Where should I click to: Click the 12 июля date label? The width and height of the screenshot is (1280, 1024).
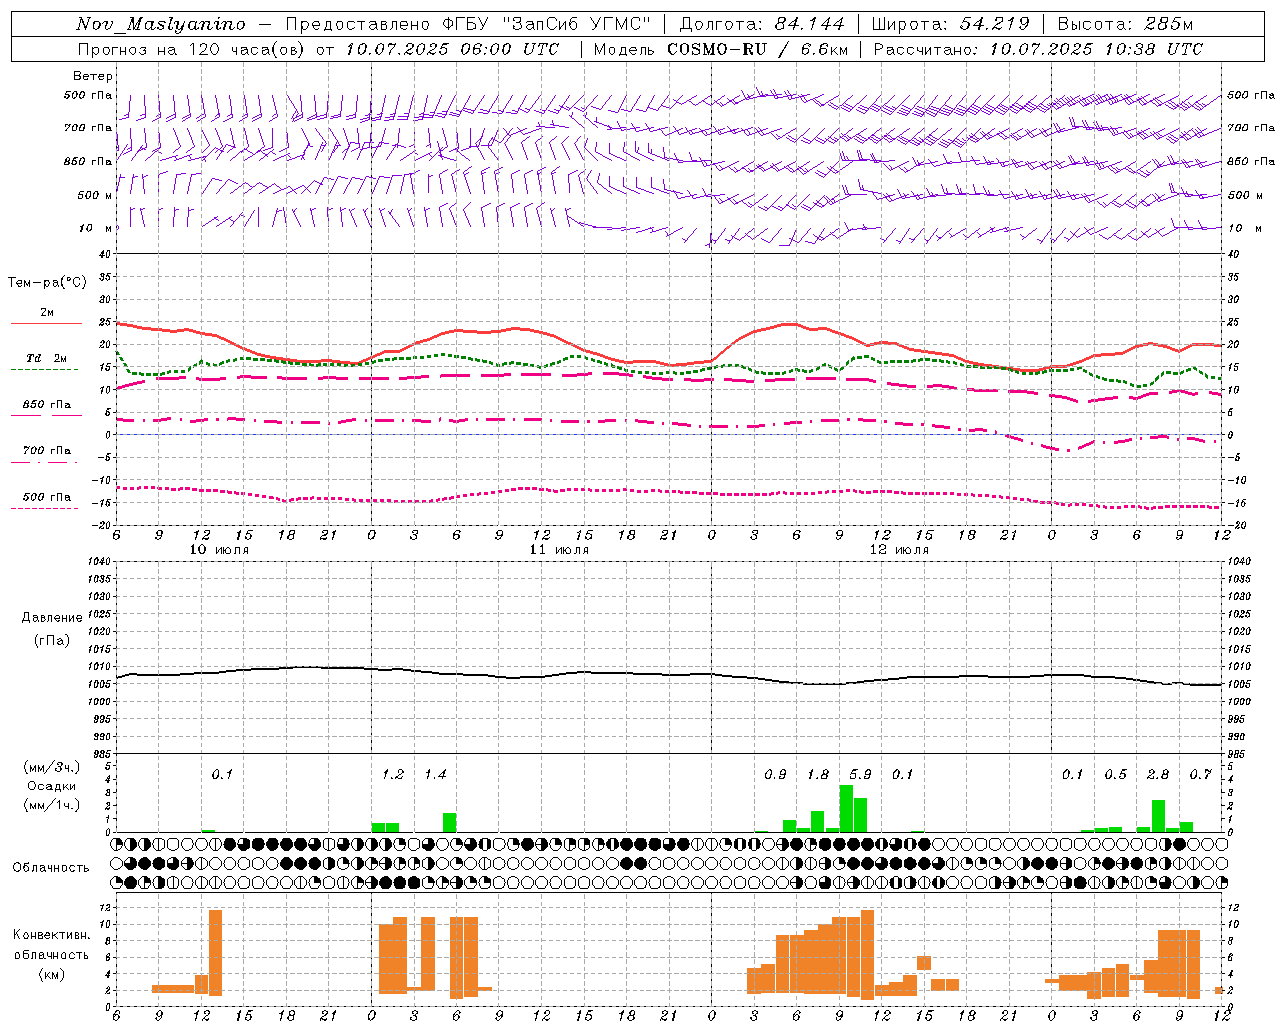[899, 550]
